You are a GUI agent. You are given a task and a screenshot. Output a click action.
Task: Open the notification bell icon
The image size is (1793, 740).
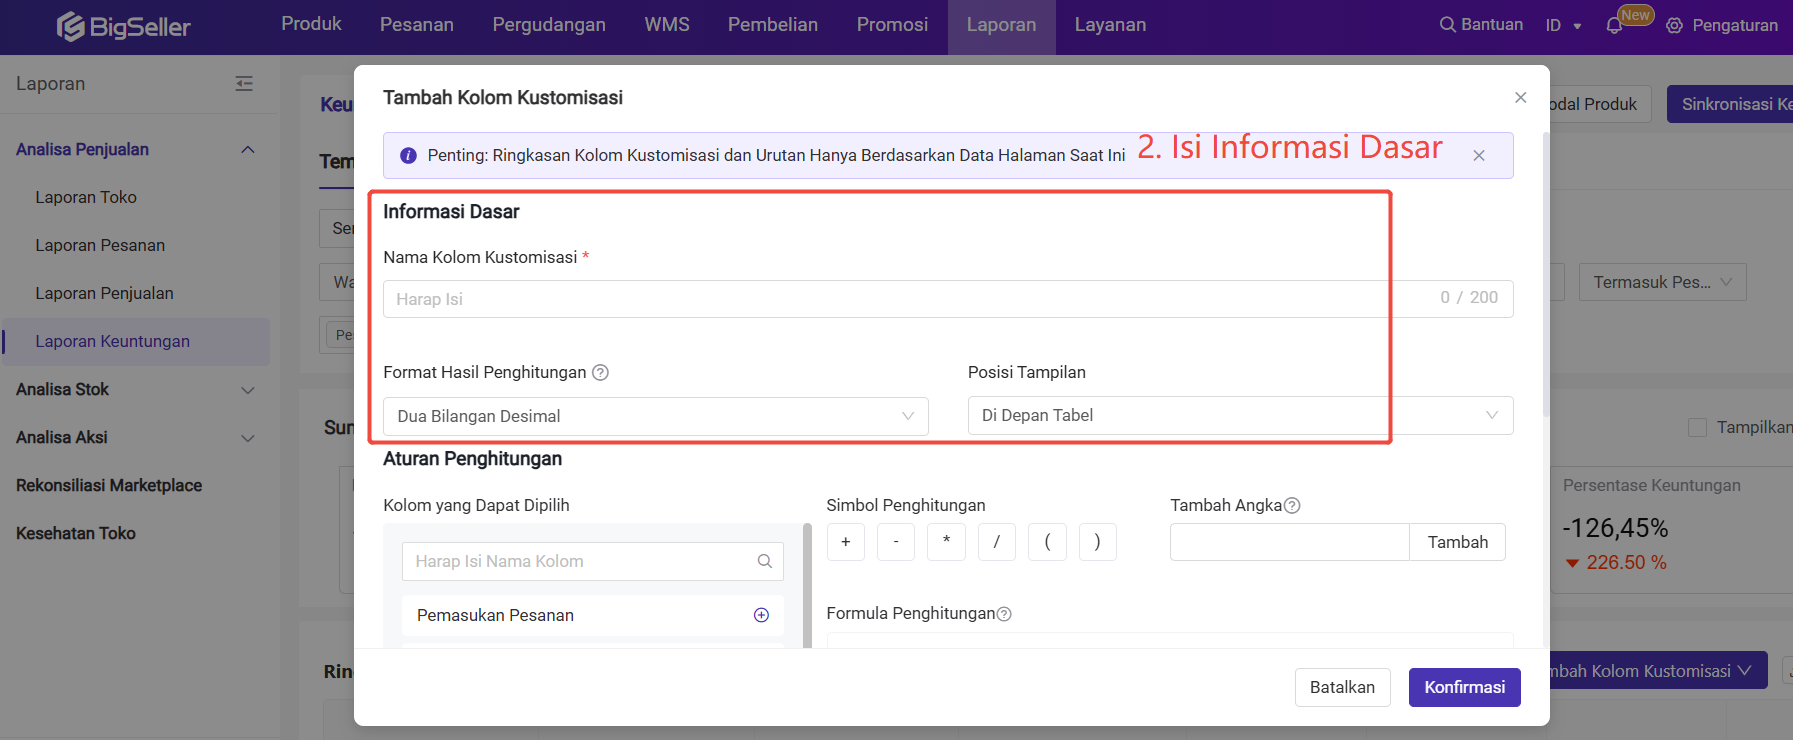[1613, 26]
